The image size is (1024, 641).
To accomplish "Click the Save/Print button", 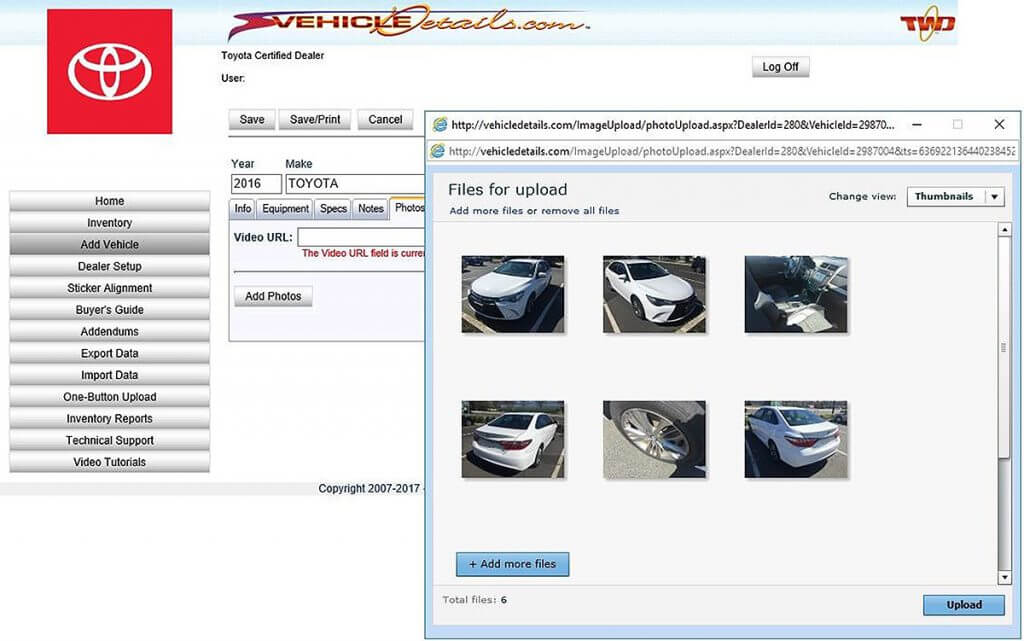I will point(314,119).
